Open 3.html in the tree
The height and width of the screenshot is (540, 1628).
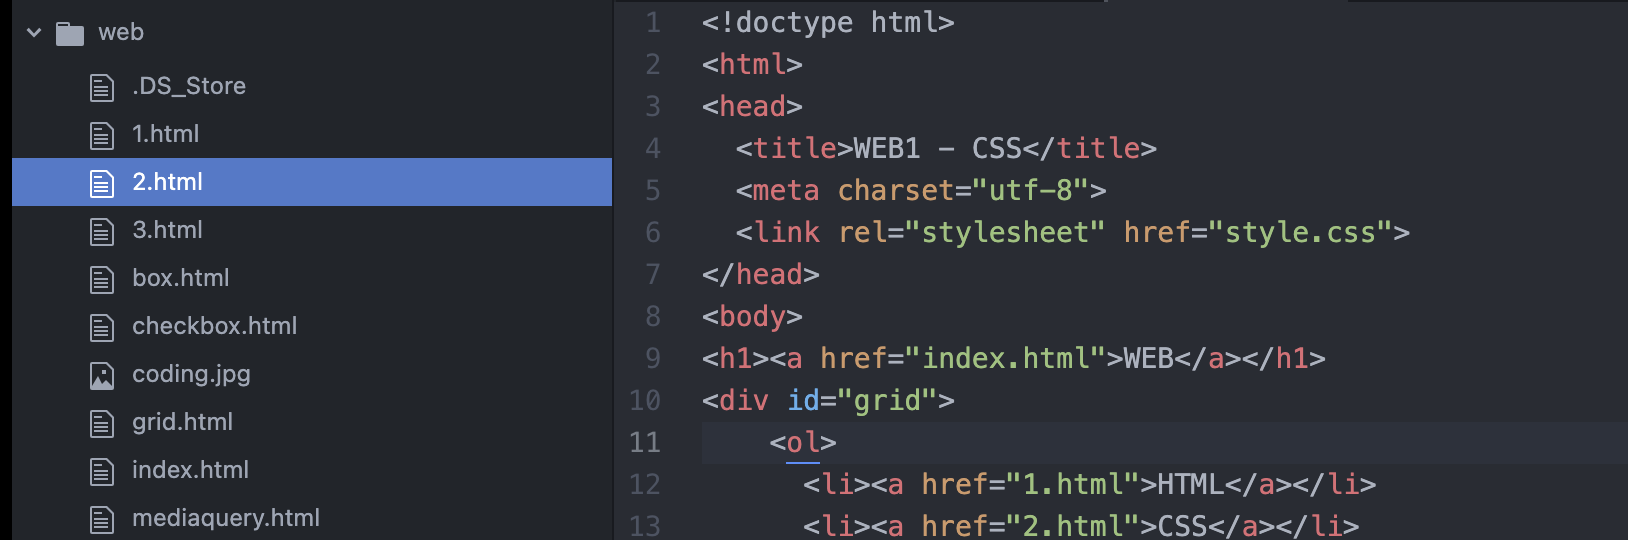tap(168, 230)
